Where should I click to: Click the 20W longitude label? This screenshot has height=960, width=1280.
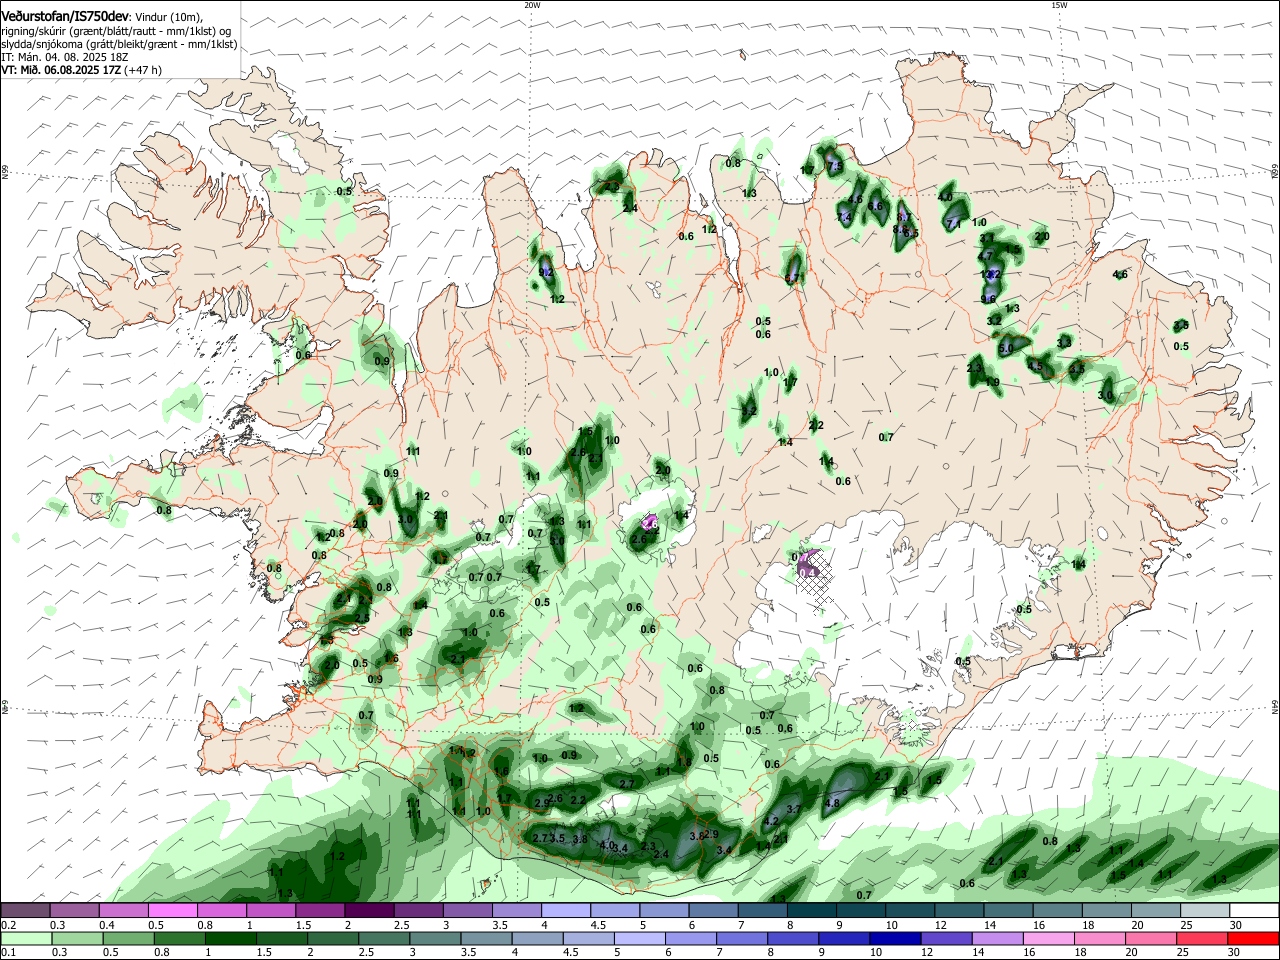tap(532, 5)
